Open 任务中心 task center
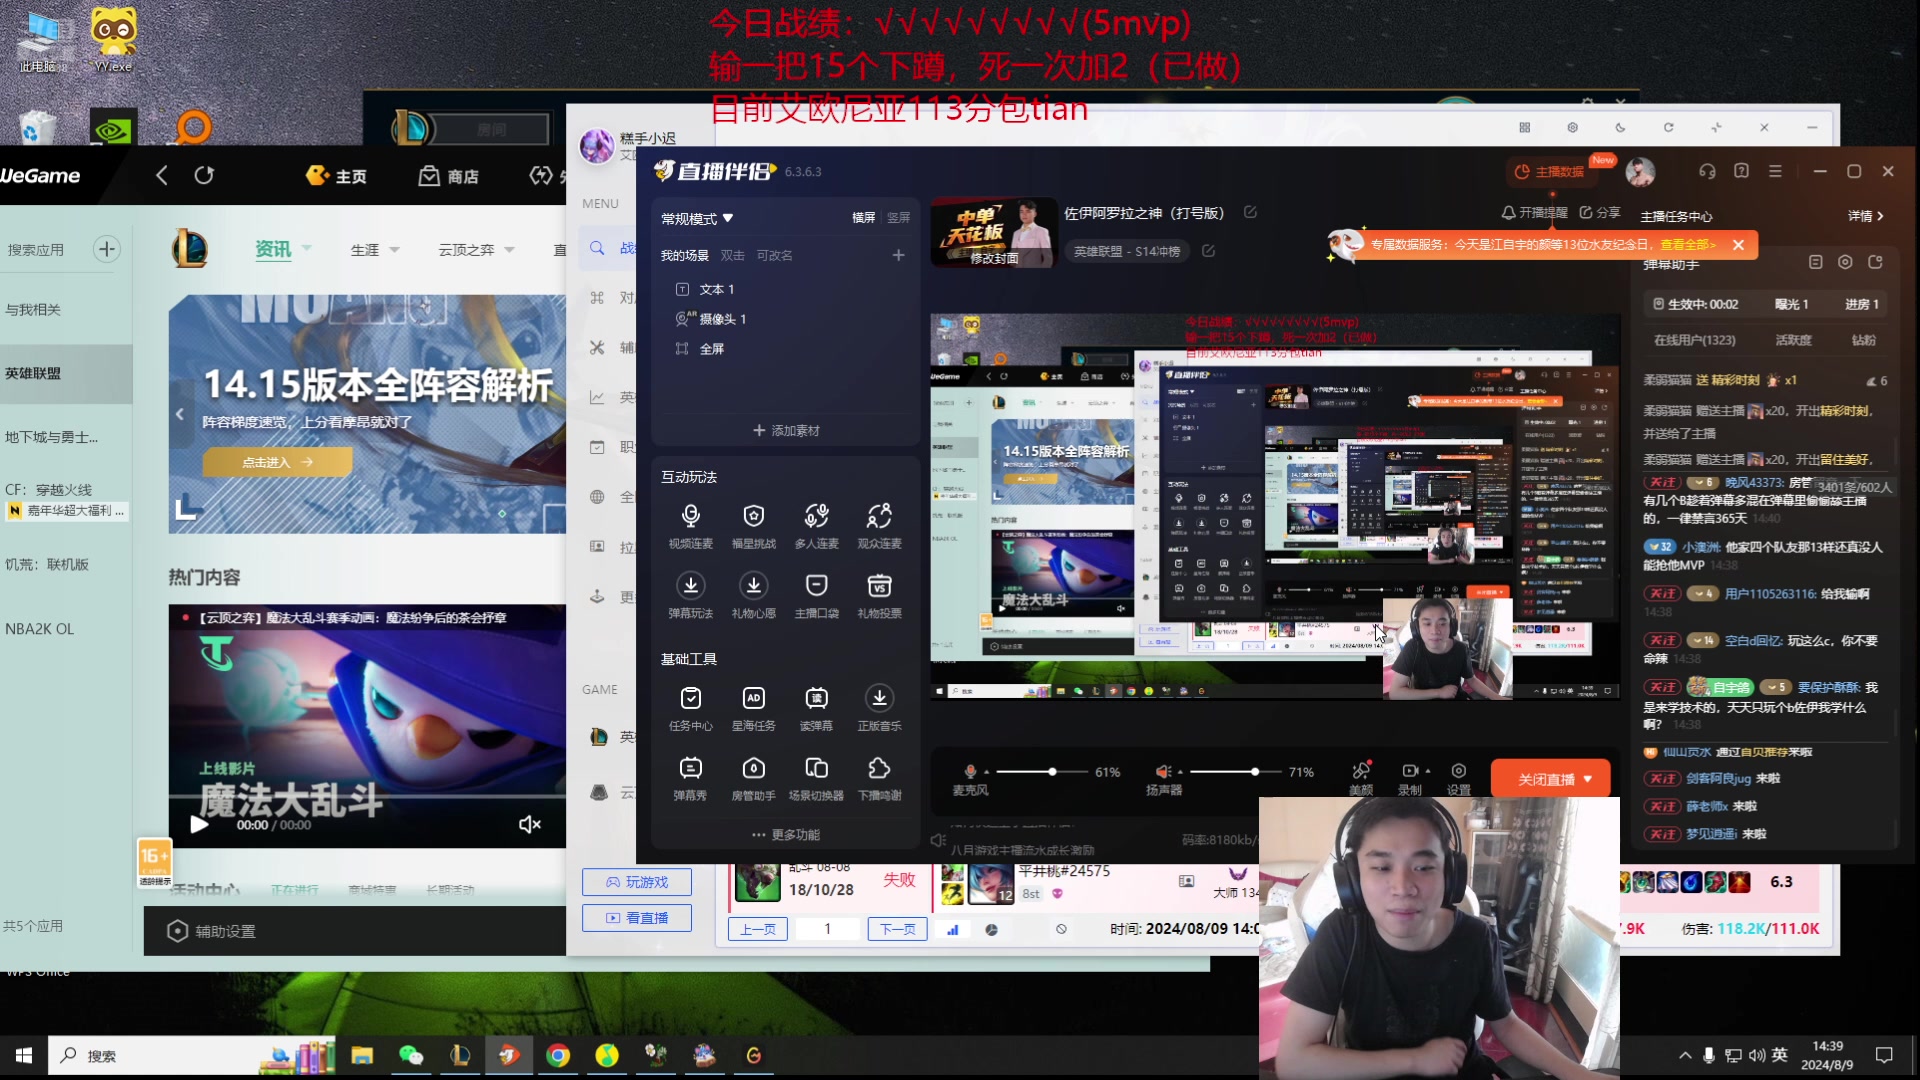Screen dimensions: 1920x1080 click(x=690, y=699)
